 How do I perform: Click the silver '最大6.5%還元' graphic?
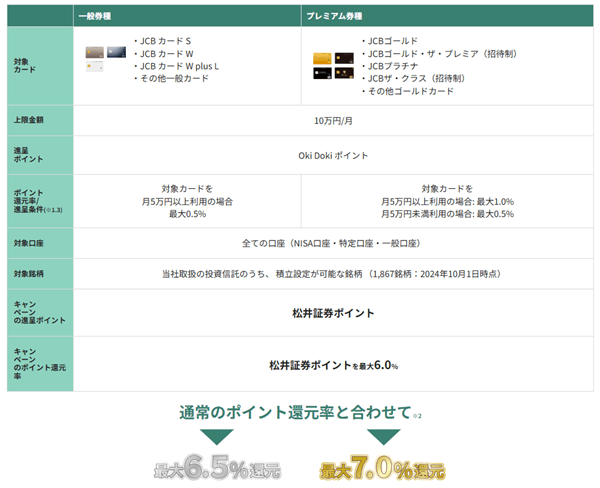click(x=217, y=467)
